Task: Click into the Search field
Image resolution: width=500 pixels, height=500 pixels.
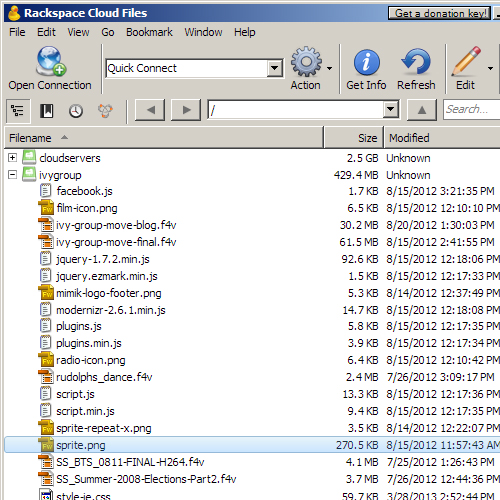Action: (x=472, y=109)
